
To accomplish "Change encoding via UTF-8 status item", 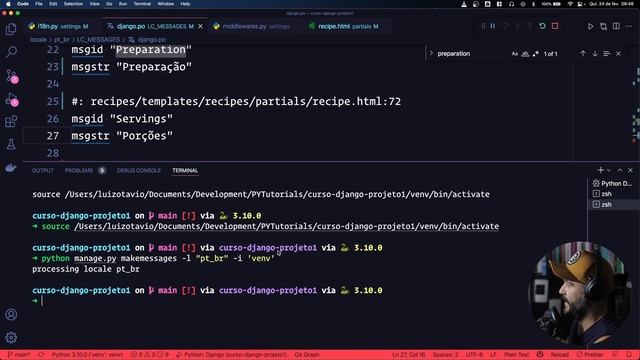I will pos(474,355).
